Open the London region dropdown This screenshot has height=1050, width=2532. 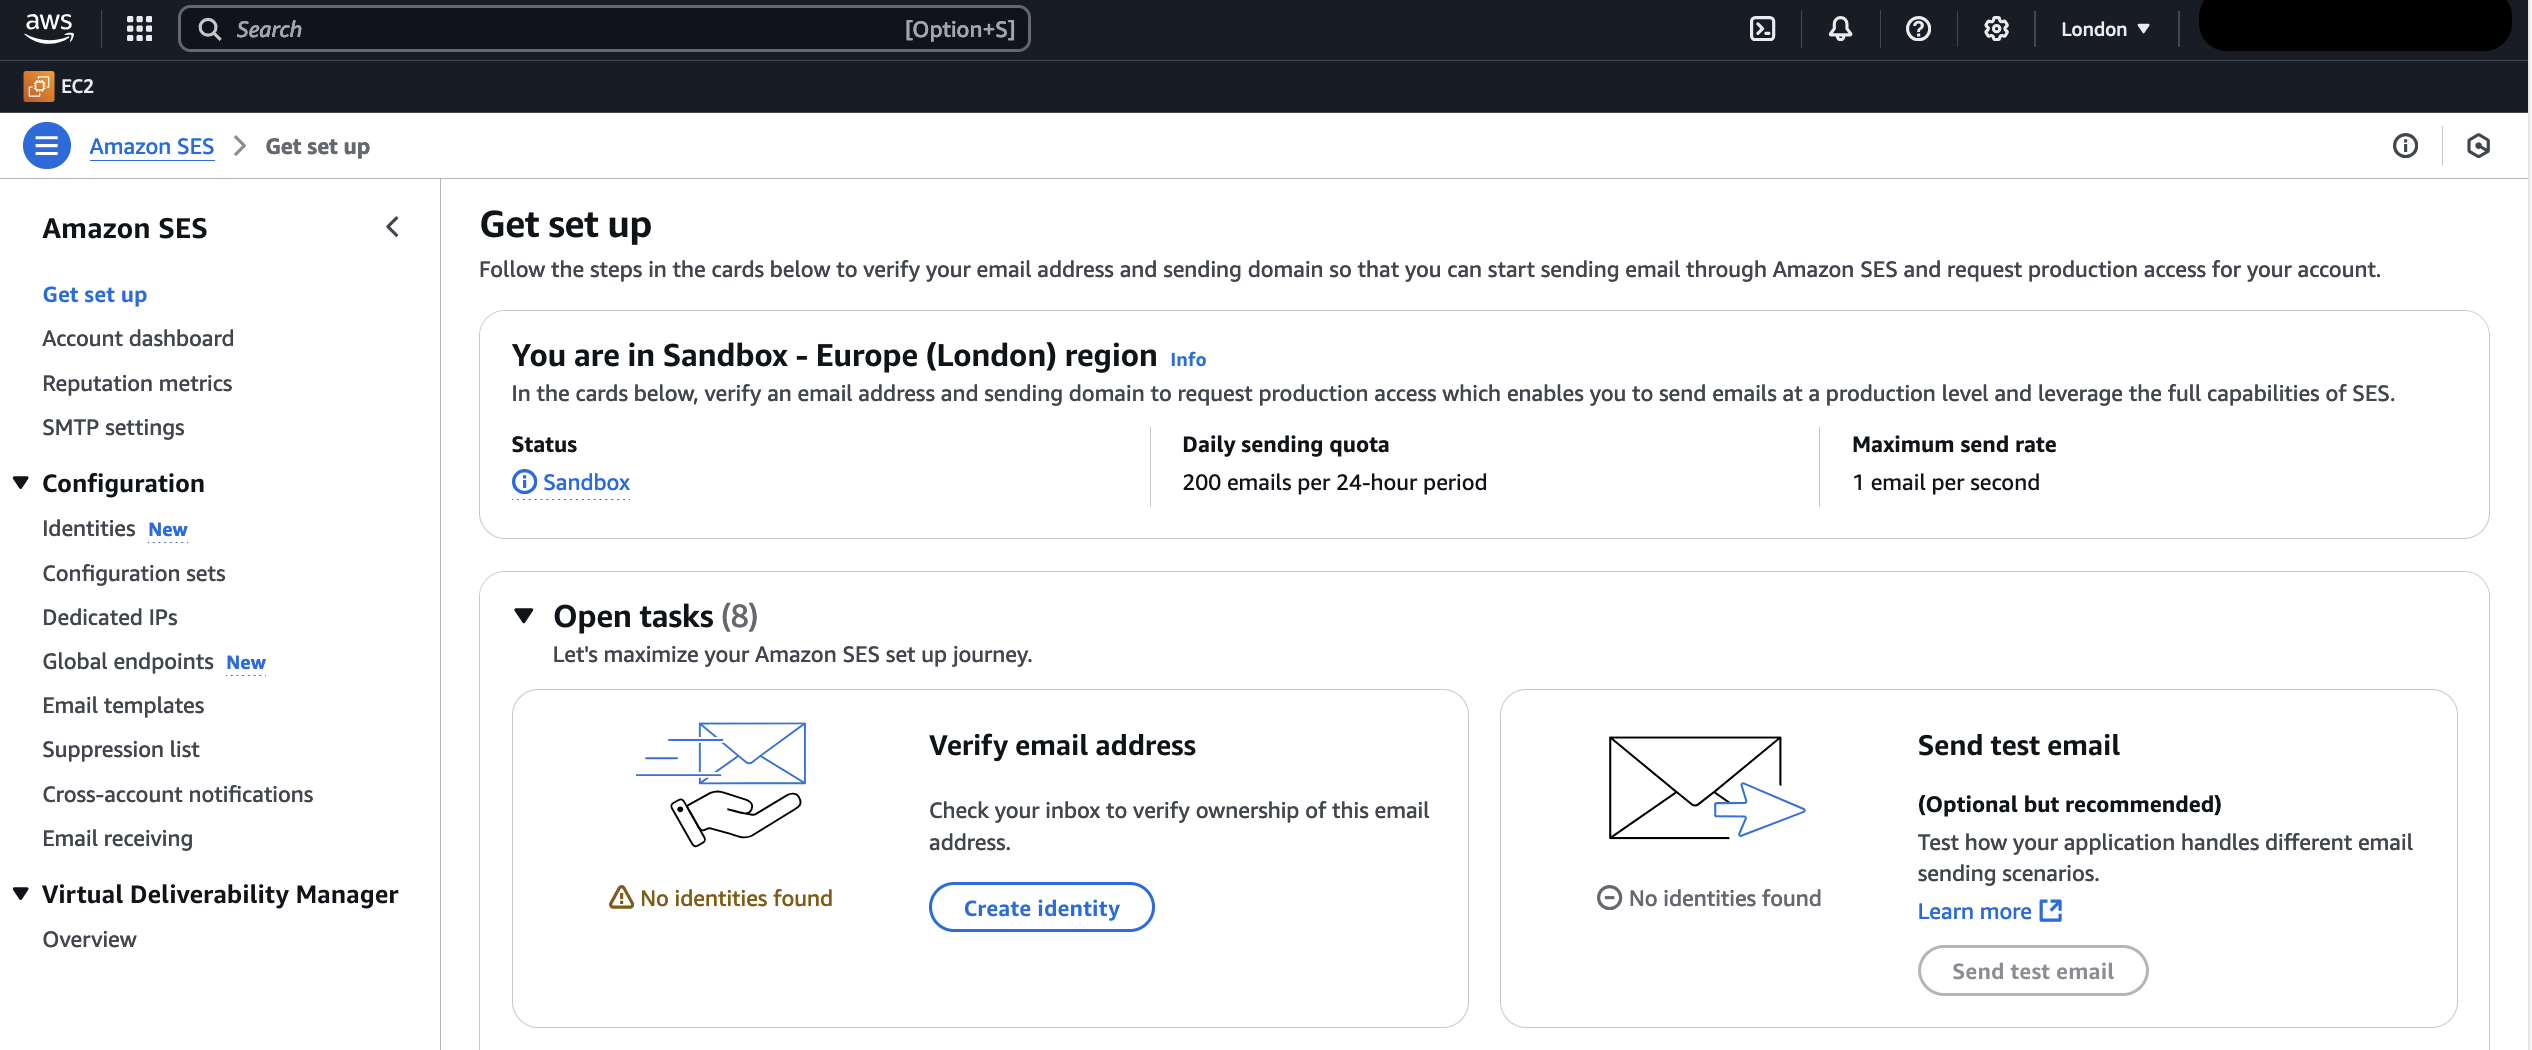point(2105,29)
